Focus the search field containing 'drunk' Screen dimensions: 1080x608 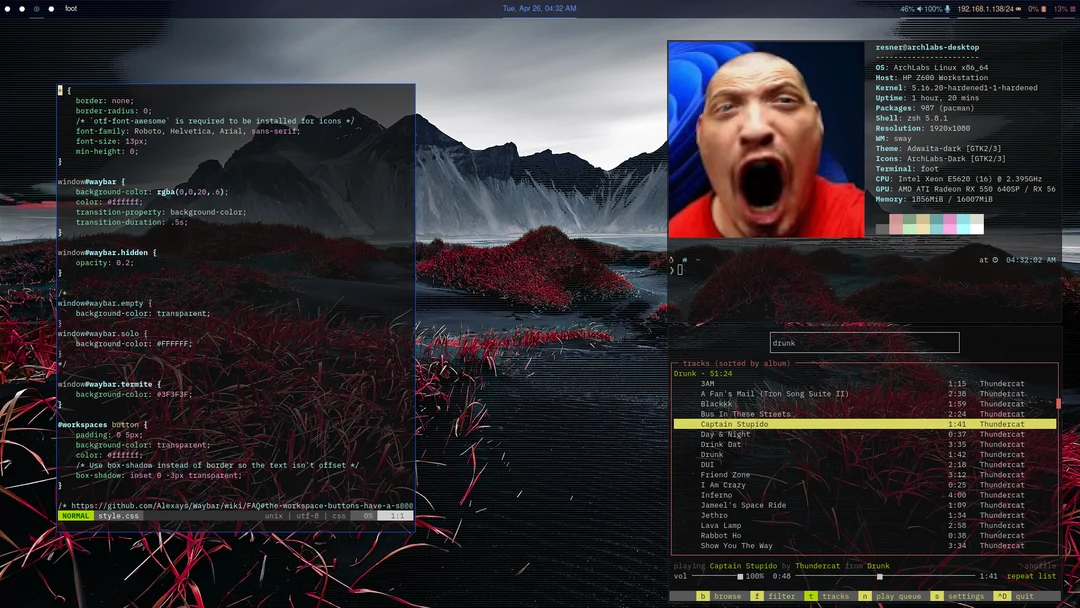pos(864,343)
